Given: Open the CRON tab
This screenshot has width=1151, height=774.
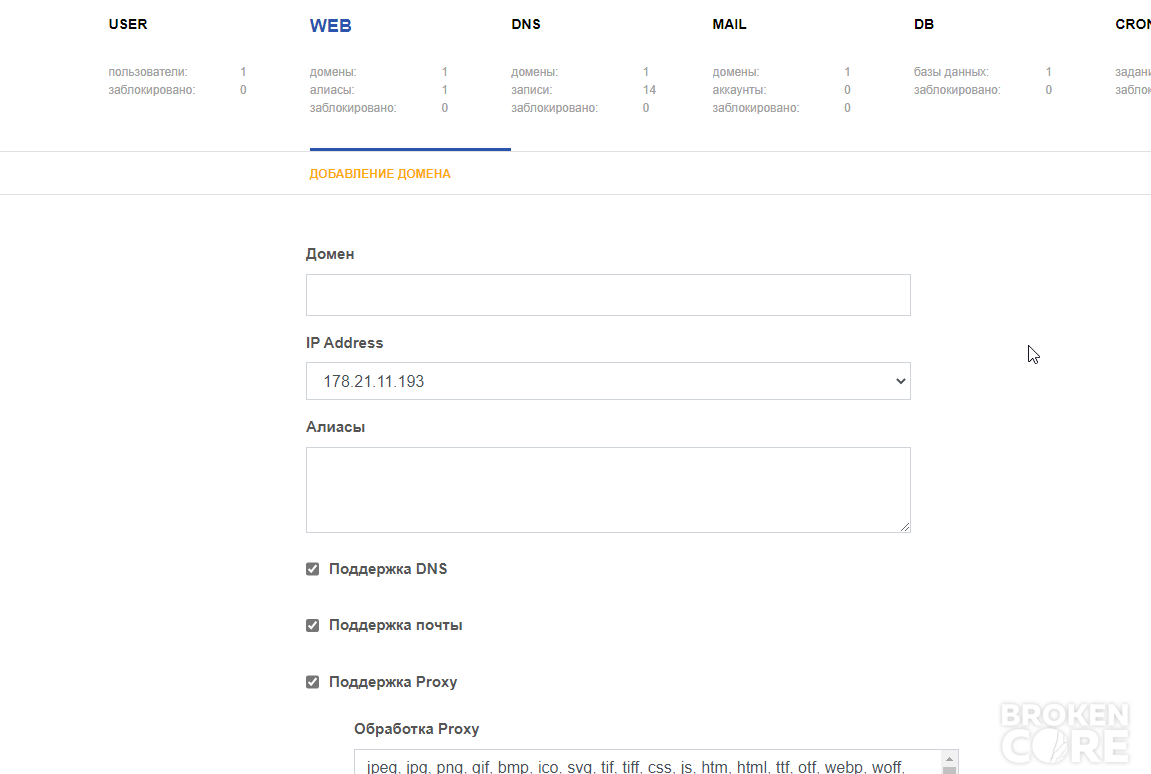Looking at the screenshot, I should 1133,24.
